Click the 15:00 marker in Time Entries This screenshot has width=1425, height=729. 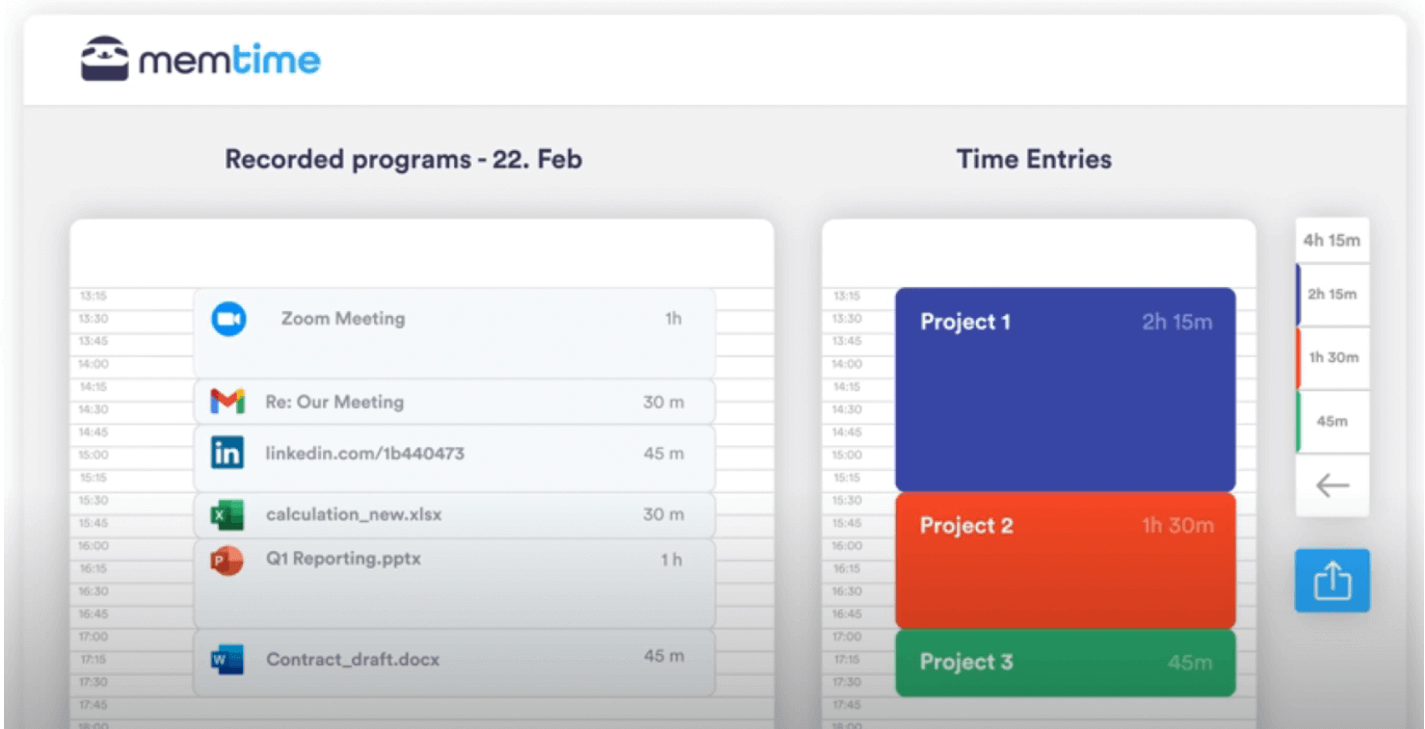click(847, 455)
